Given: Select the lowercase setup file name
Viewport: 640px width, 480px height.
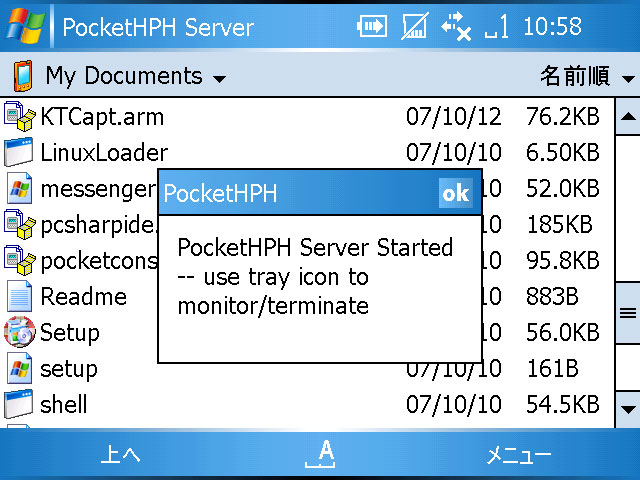Looking at the screenshot, I should click(x=69, y=369).
